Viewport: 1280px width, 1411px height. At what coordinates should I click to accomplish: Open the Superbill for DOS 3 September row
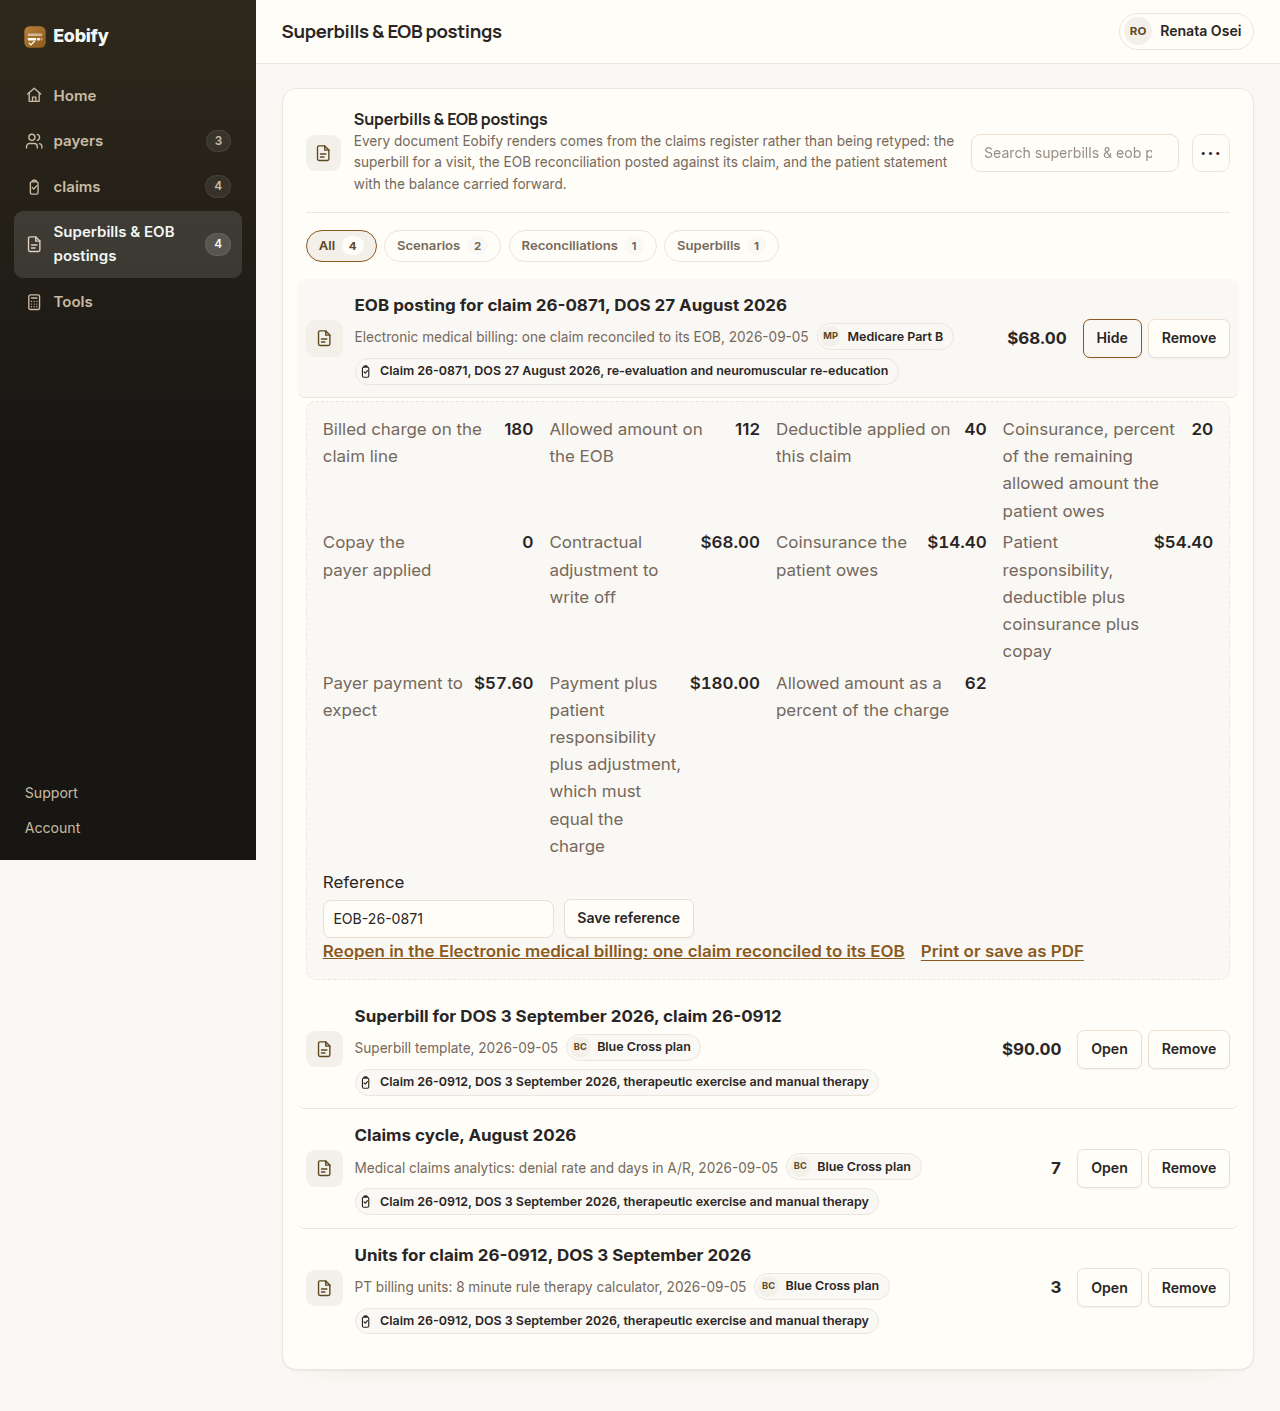[x=1109, y=1049]
